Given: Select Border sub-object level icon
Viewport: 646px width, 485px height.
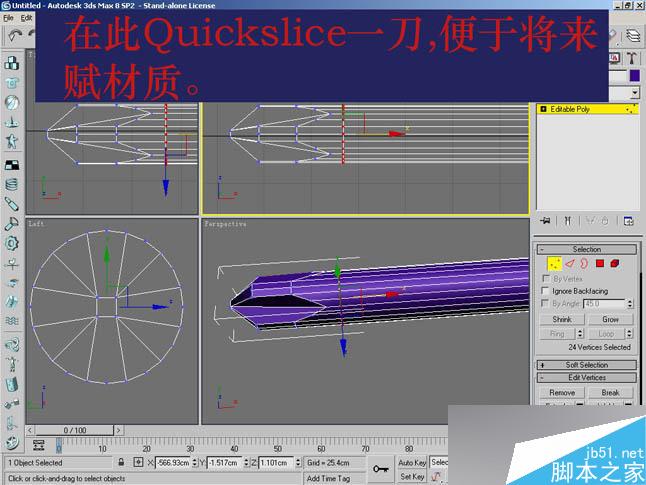Looking at the screenshot, I should click(584, 263).
